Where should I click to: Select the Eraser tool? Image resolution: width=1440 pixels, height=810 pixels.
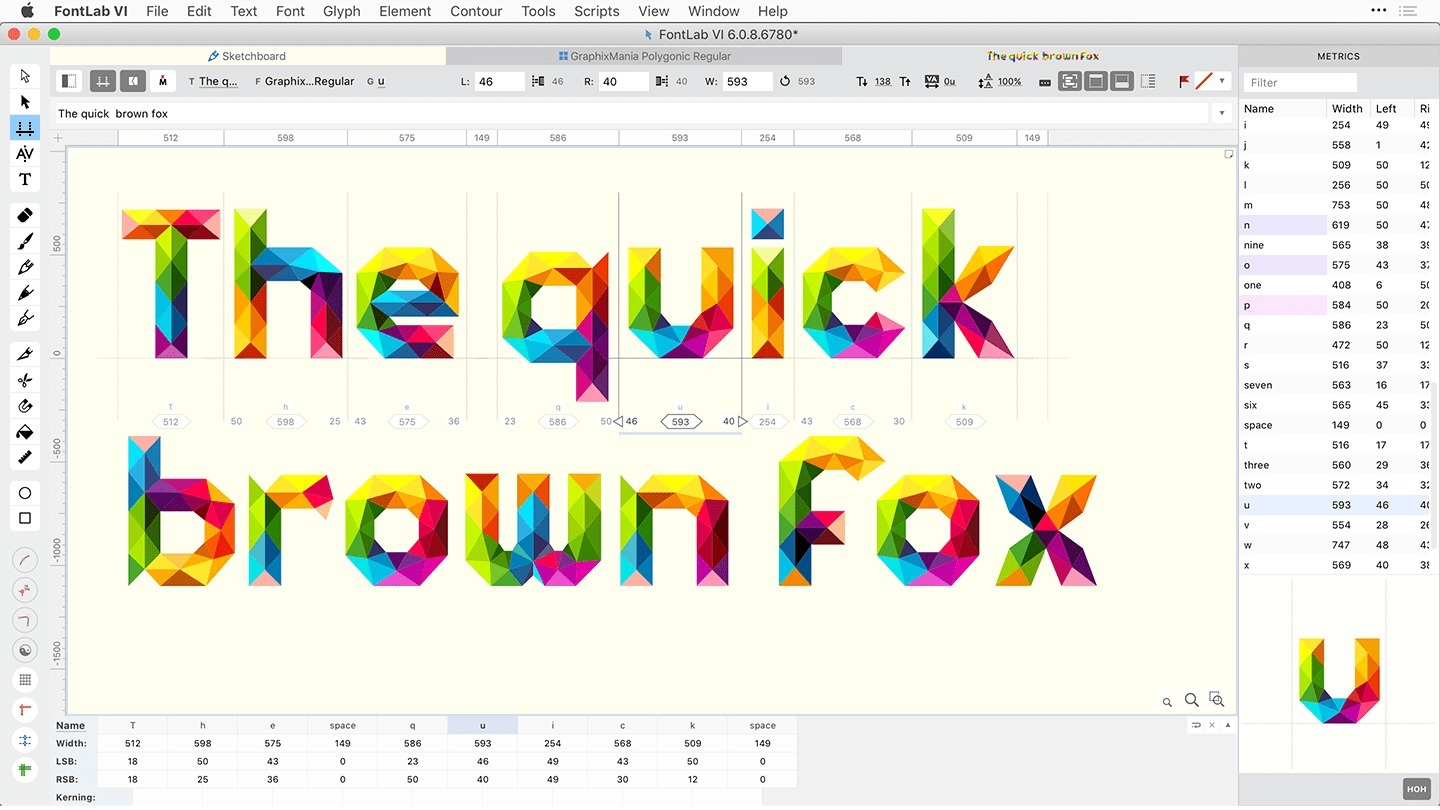point(25,214)
